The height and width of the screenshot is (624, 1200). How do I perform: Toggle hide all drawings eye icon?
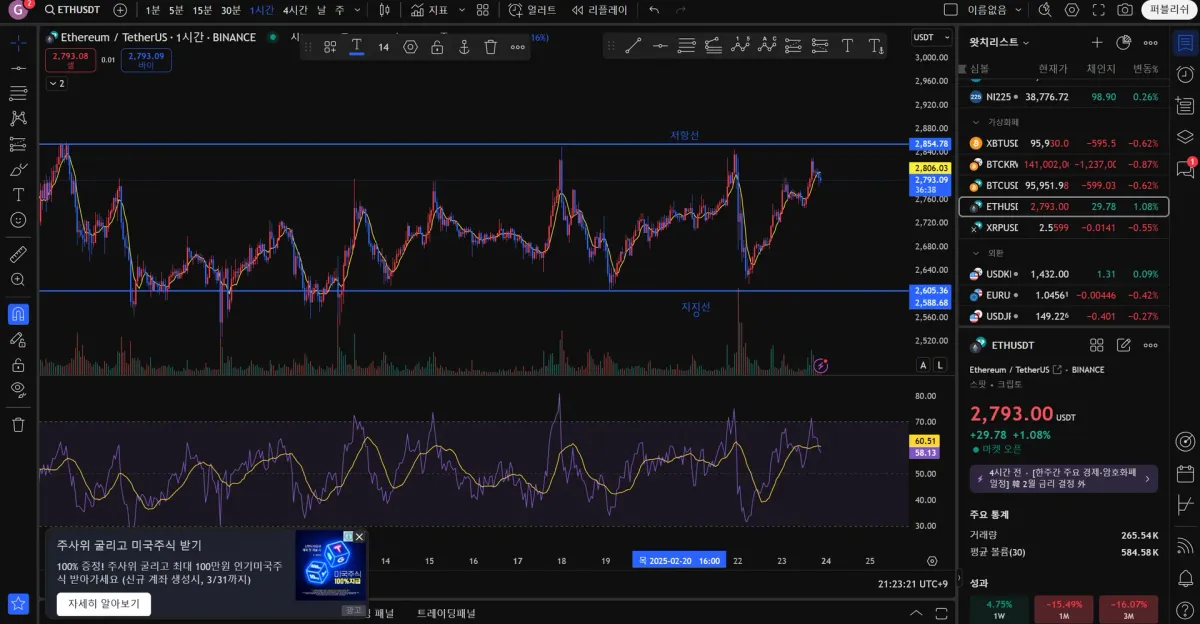[x=18, y=389]
